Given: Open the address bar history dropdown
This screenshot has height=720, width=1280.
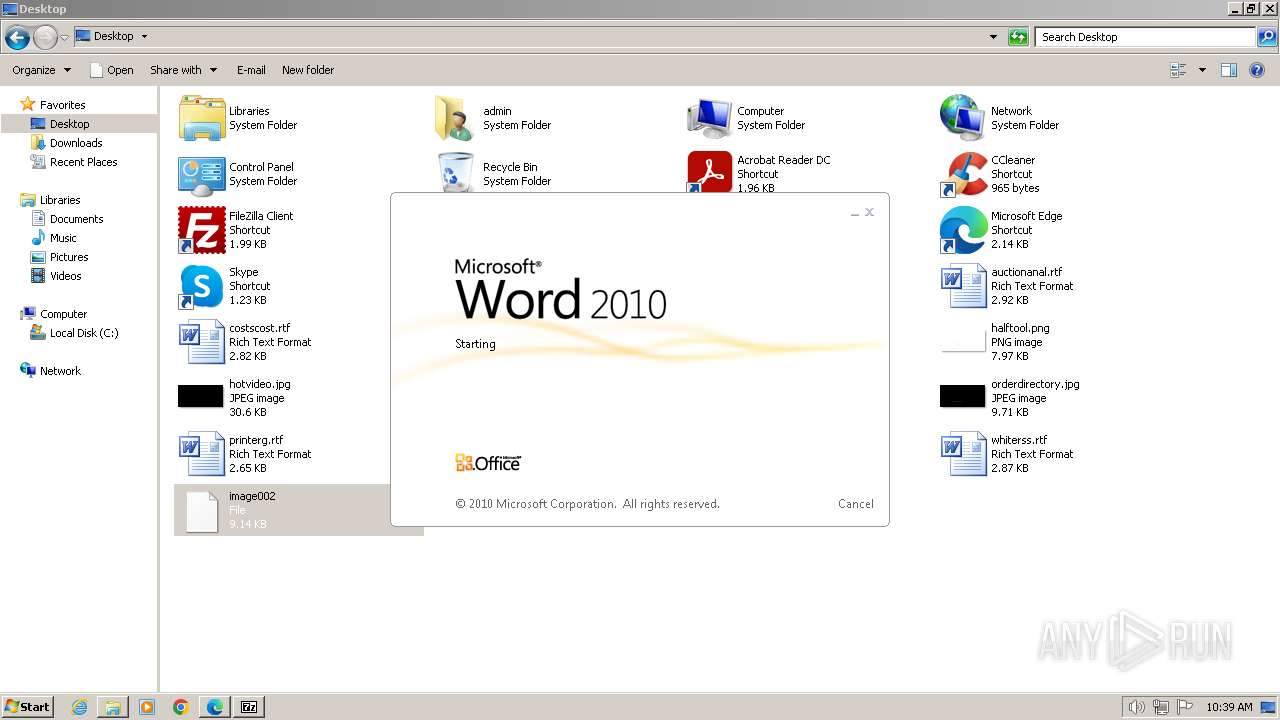Looking at the screenshot, I should (993, 37).
